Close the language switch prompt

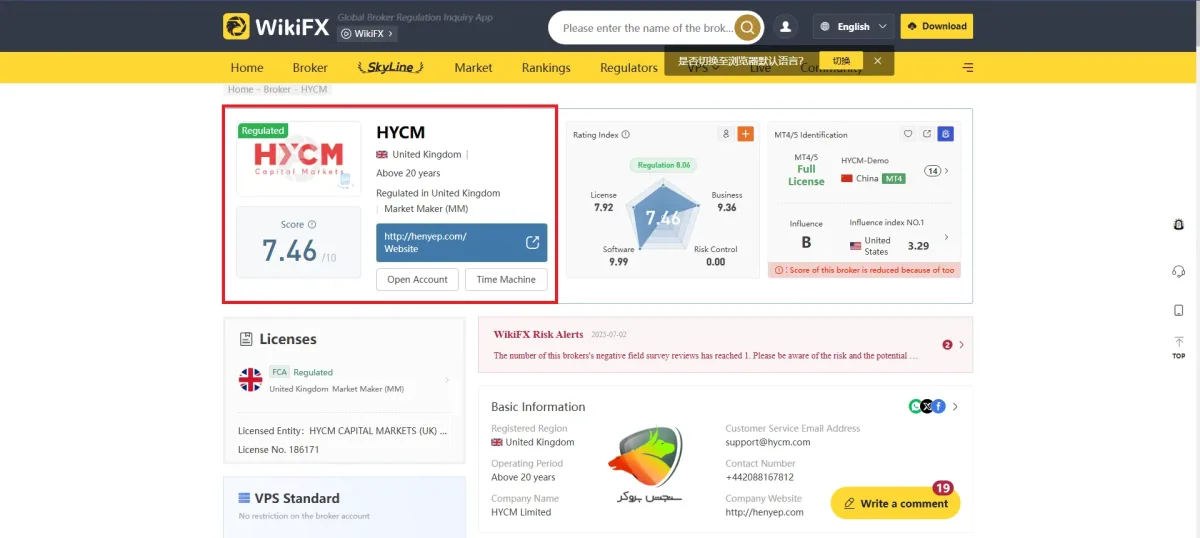[x=877, y=61]
